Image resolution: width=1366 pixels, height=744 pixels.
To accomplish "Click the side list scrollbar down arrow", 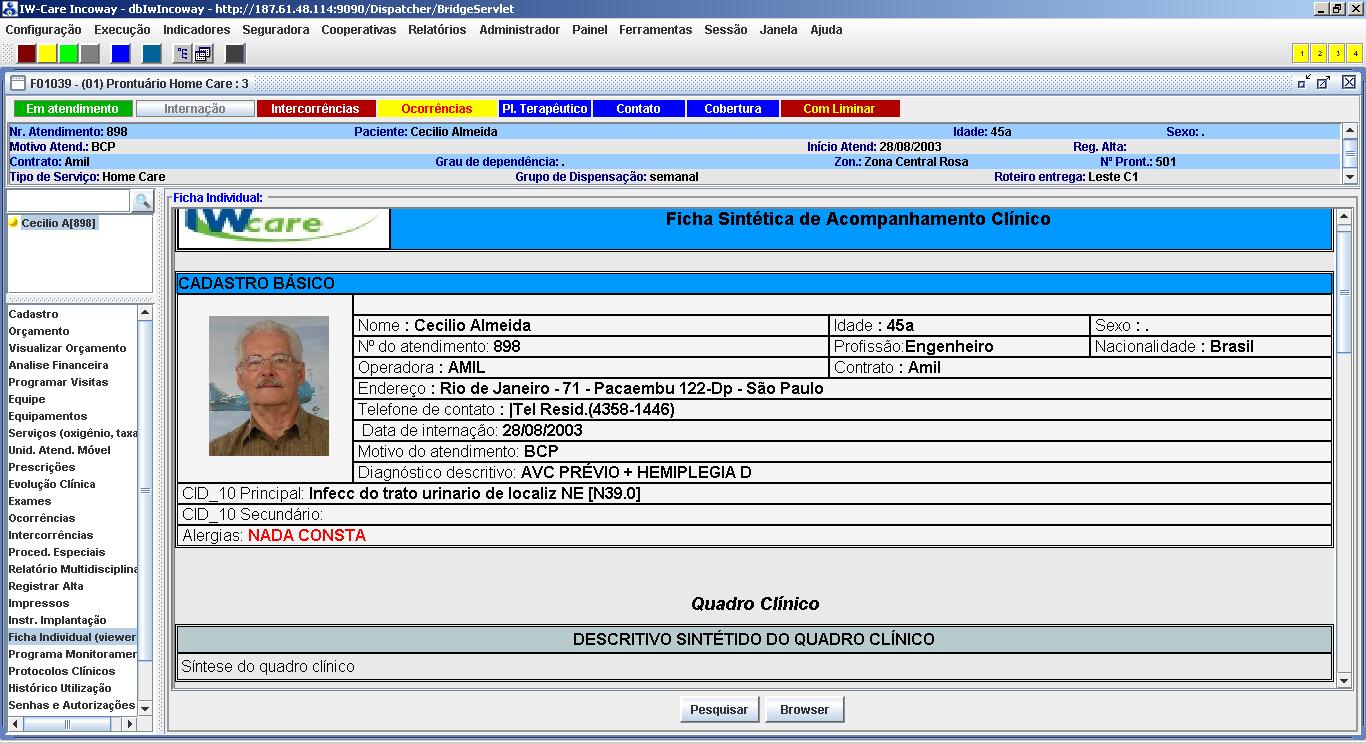I will pyautogui.click(x=145, y=707).
